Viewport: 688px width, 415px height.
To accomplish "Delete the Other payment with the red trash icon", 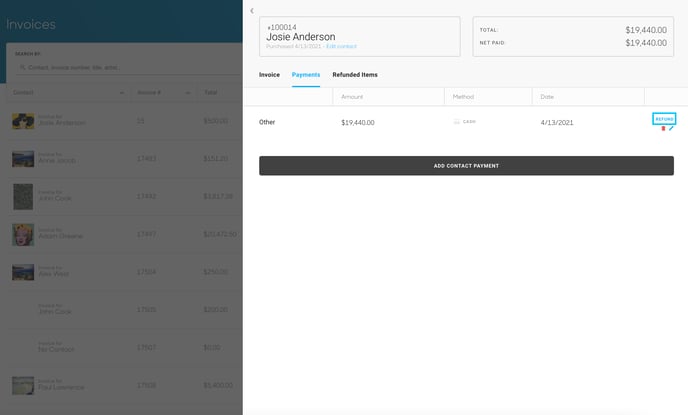I will (663, 129).
